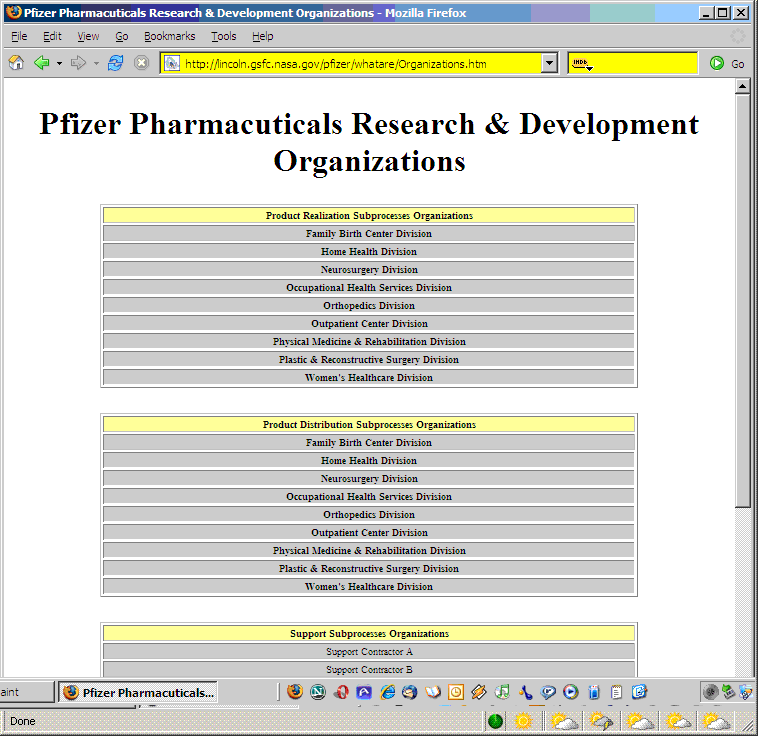Open the Tools menu
The width and height of the screenshot is (758, 736).
coord(224,36)
